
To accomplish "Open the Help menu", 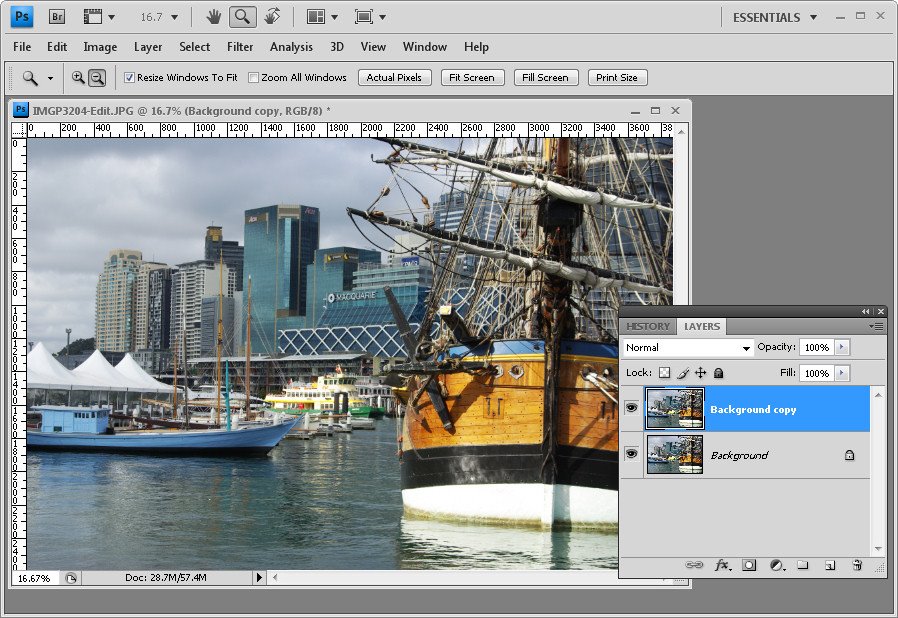I will (x=476, y=47).
